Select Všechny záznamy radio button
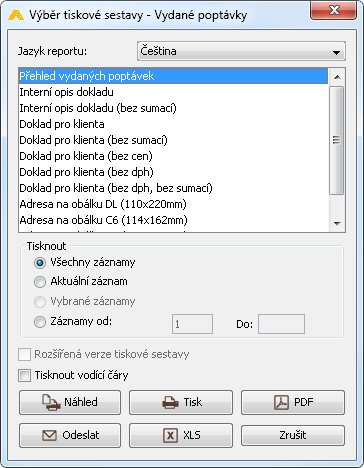The image size is (364, 468). click(40, 263)
